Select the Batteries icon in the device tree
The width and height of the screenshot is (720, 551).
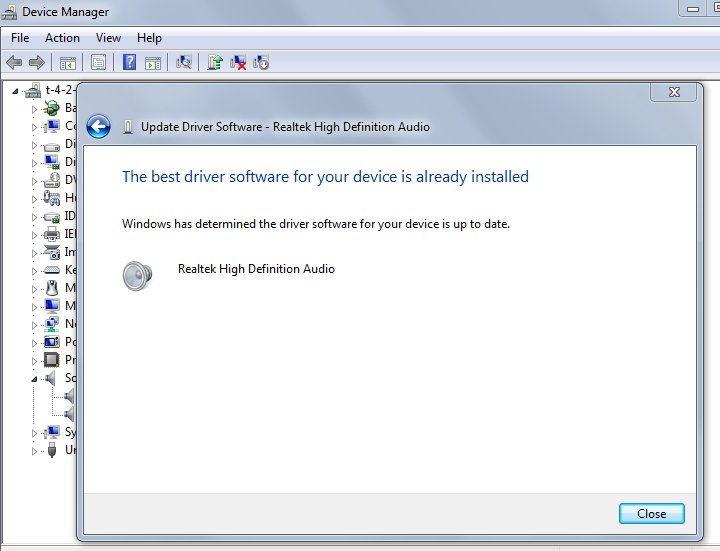(51, 108)
